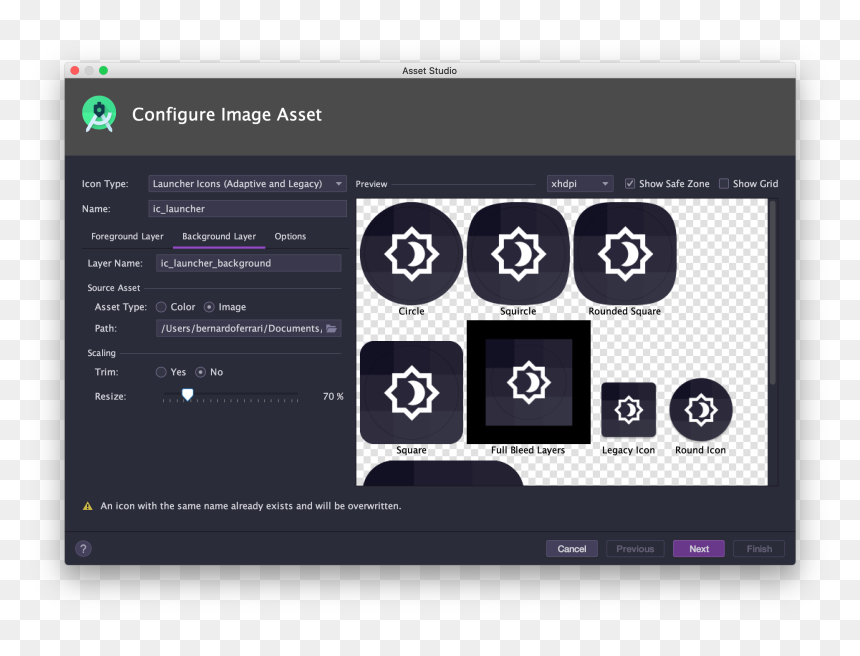Screen dimensions: 860x656
Task: Click the Source Asset section label
Action: point(114,288)
